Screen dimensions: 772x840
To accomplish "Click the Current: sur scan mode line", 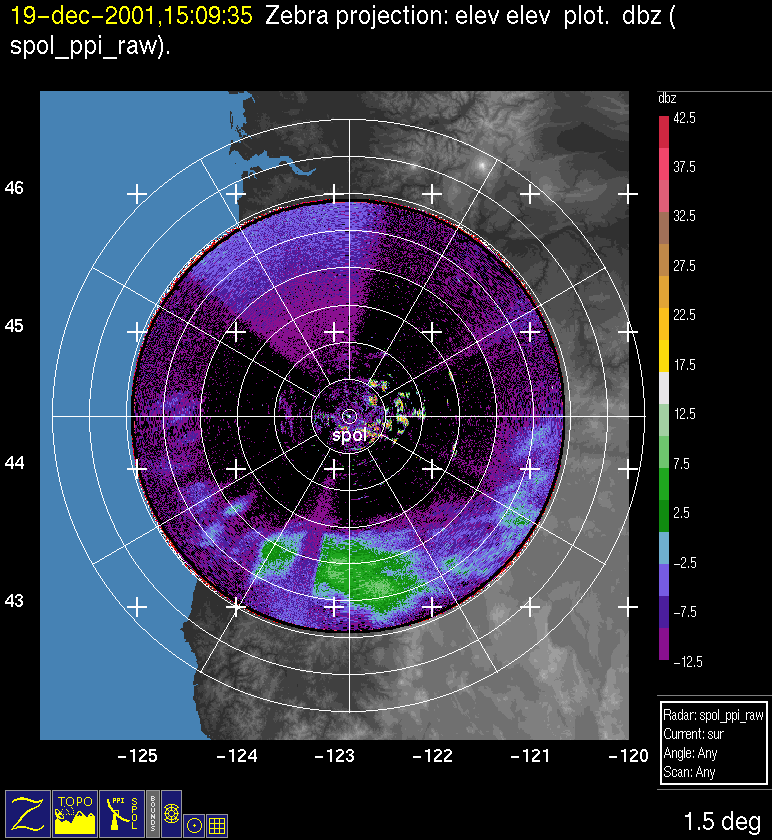I will tap(696, 735).
